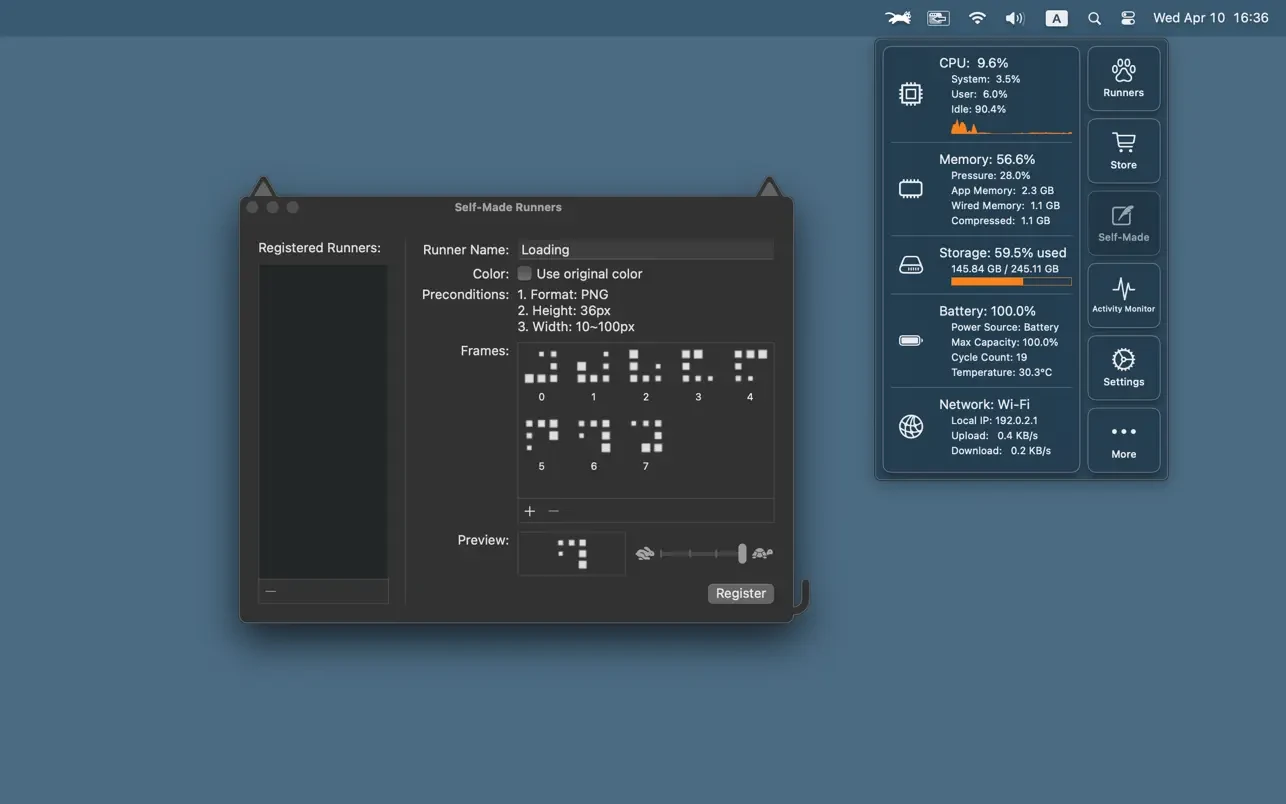1286x804 pixels.
Task: Select frame 0 thumbnail
Action: (x=542, y=367)
